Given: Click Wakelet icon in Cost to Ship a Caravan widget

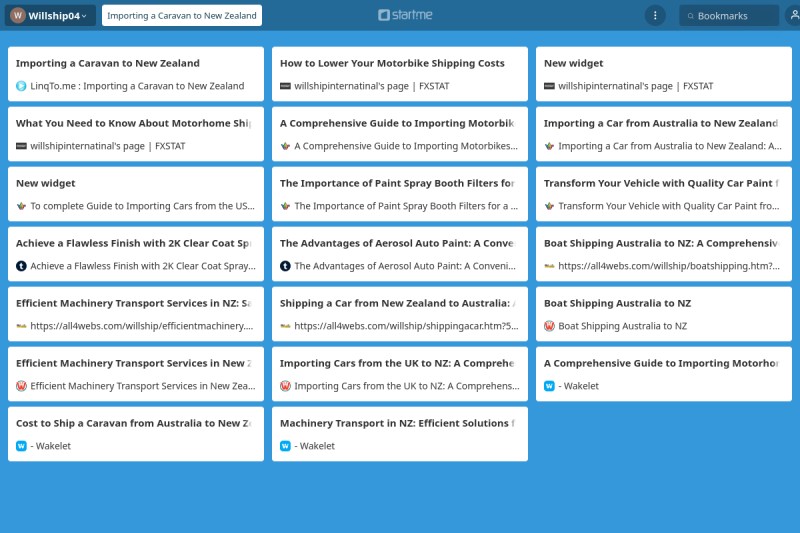Looking at the screenshot, I should [21, 446].
